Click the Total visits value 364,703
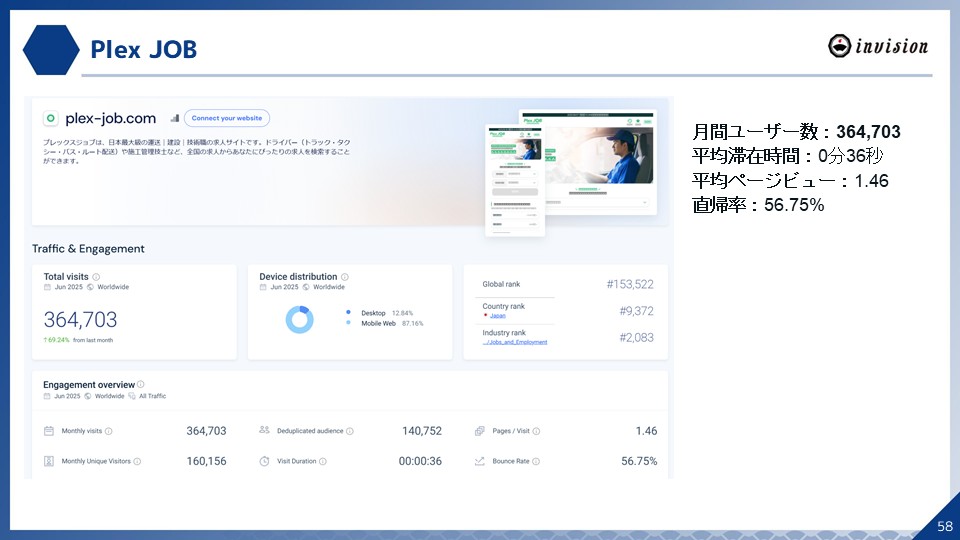Screen dimensions: 960x540 (80, 320)
